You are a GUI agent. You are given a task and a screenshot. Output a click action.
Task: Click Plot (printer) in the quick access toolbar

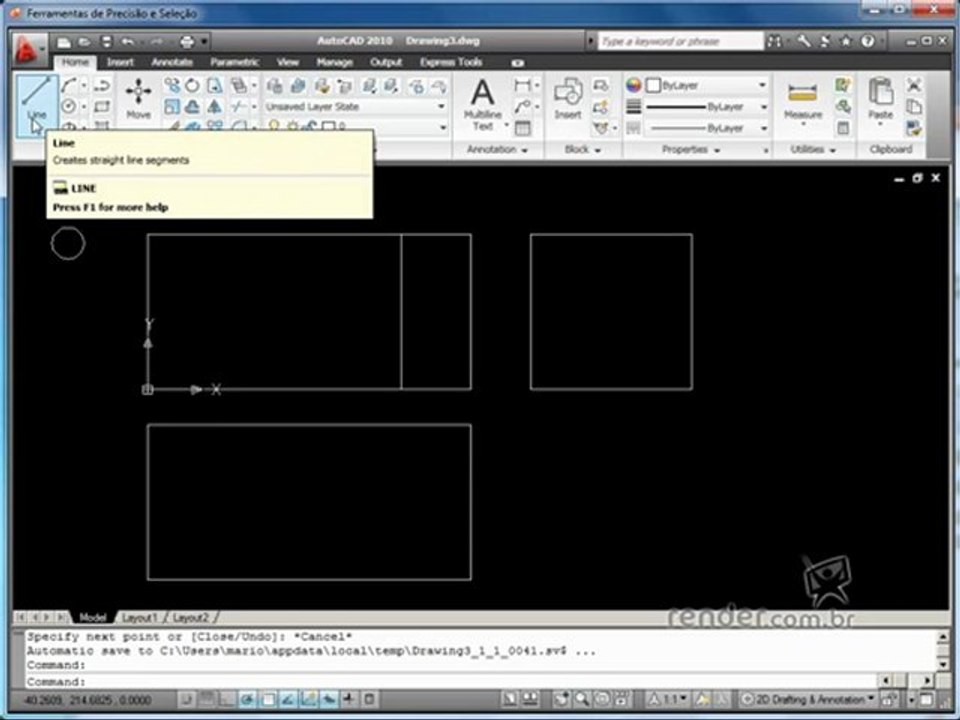coord(187,42)
